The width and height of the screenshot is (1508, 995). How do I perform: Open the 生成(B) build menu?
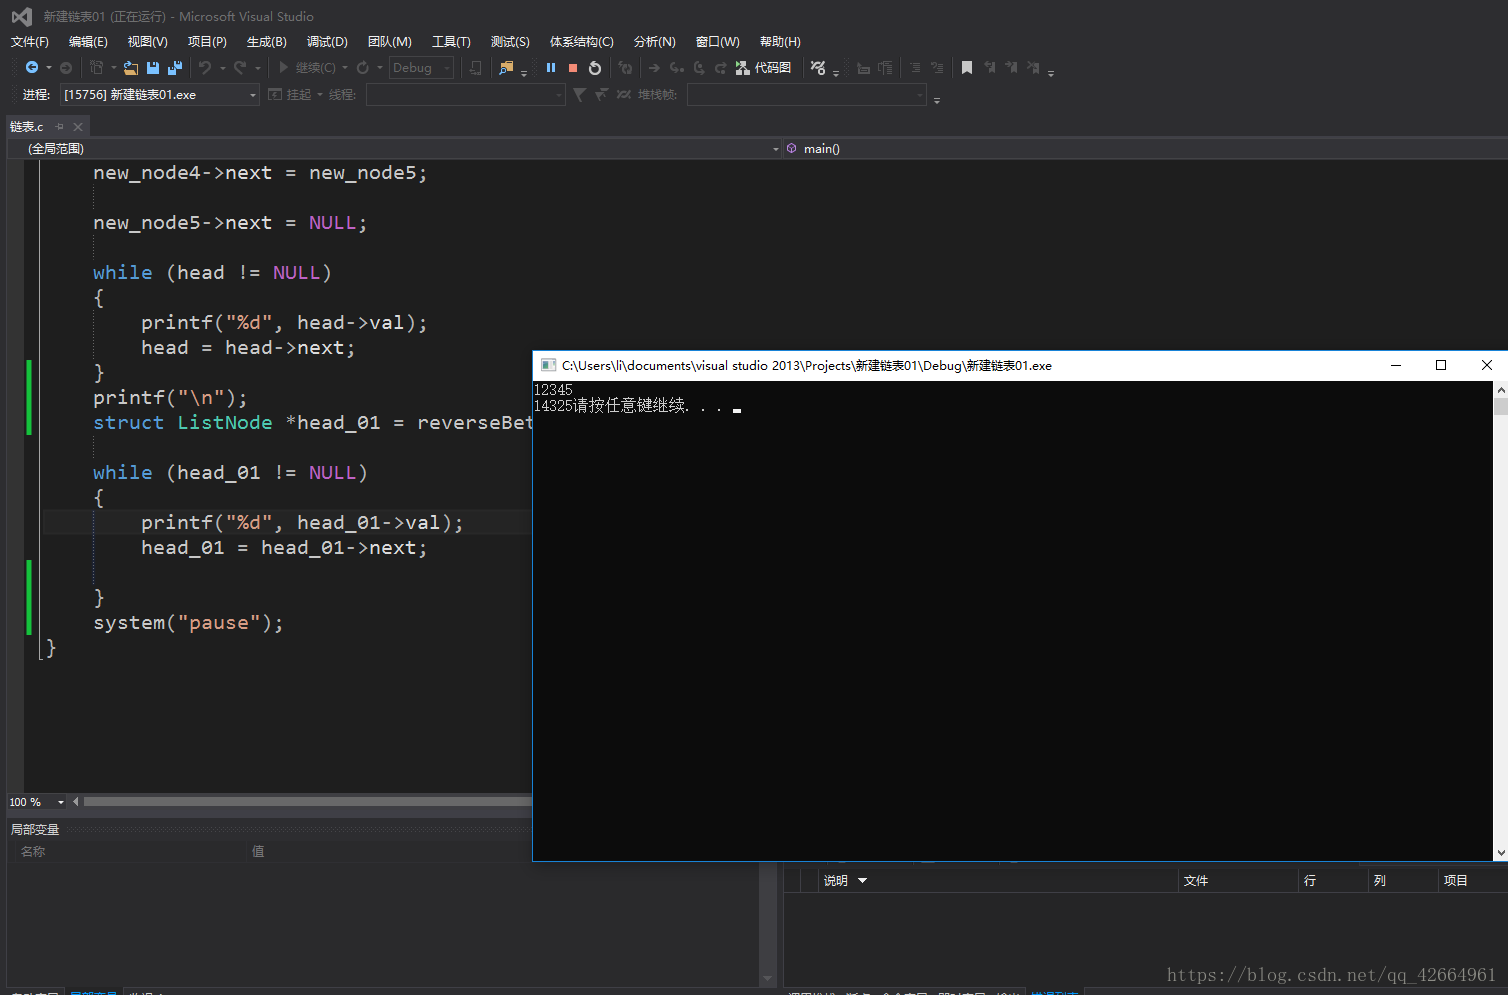click(266, 41)
